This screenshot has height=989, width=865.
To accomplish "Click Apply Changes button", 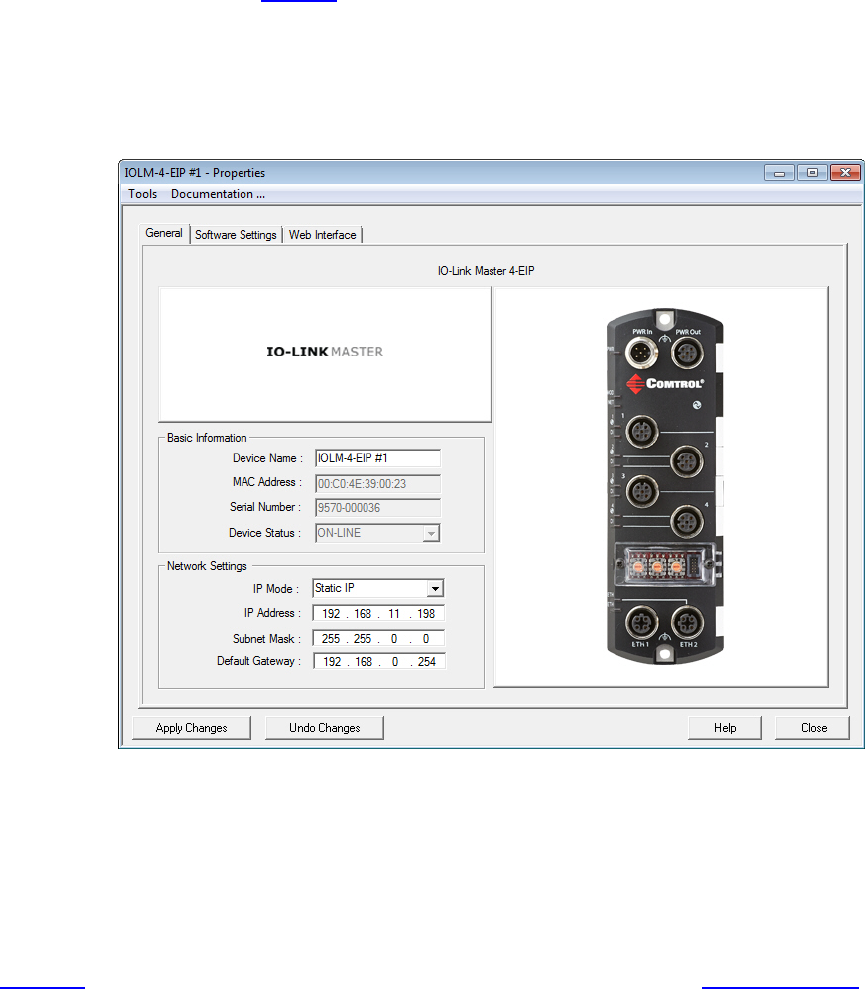I will click(191, 728).
